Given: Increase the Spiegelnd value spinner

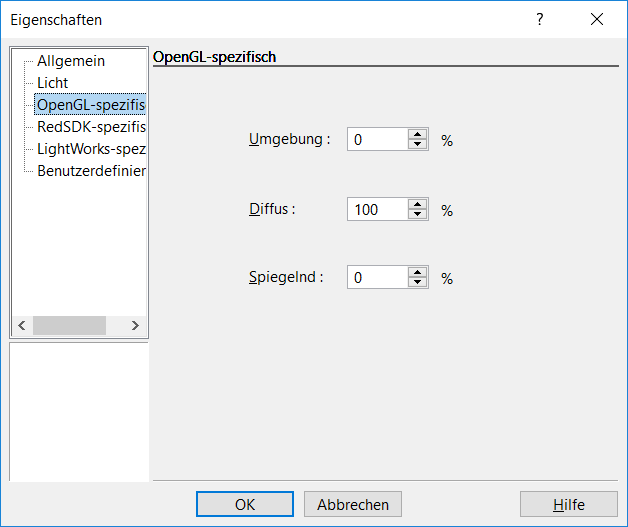Looking at the screenshot, I should 417,272.
